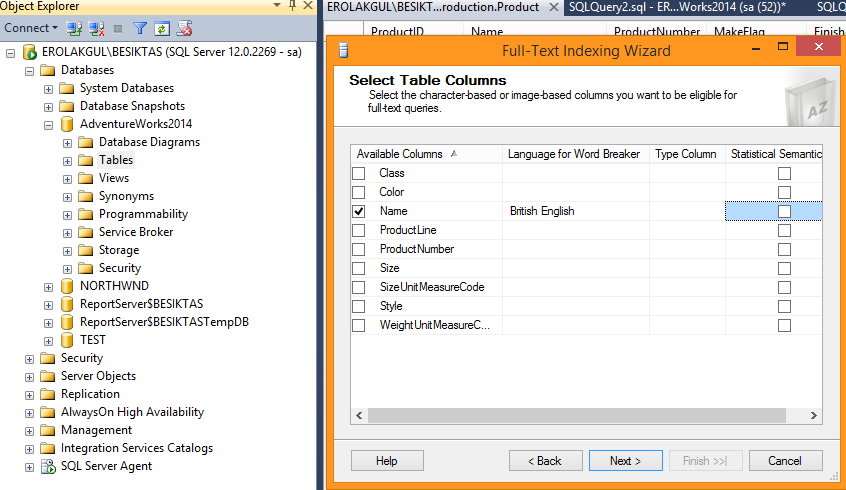Image resolution: width=846 pixels, height=490 pixels.
Task: Click the Disconnect server icon
Action: pos(96,28)
